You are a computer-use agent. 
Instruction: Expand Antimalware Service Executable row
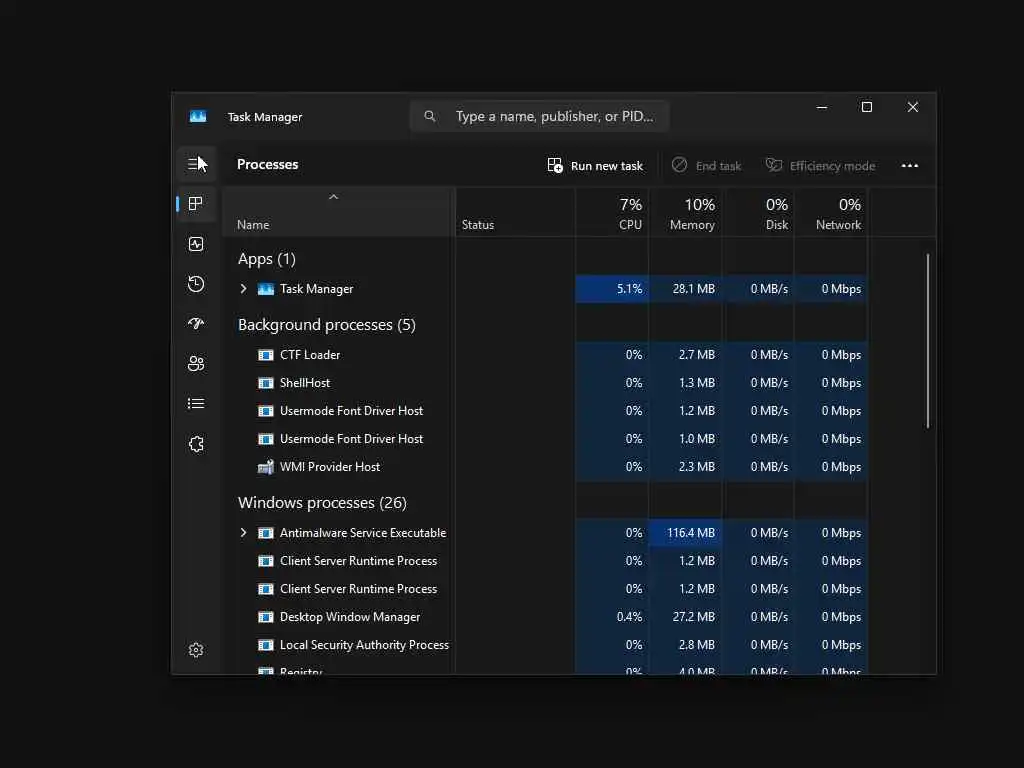coord(244,533)
